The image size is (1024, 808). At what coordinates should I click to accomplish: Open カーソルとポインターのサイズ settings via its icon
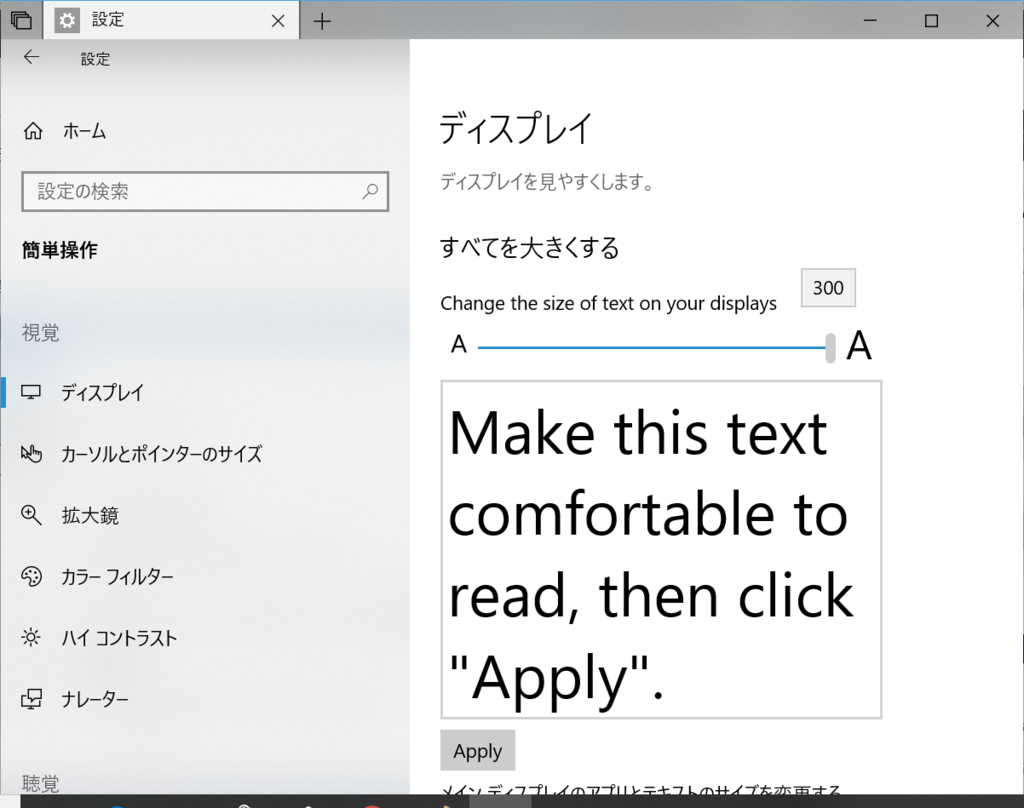coord(32,454)
